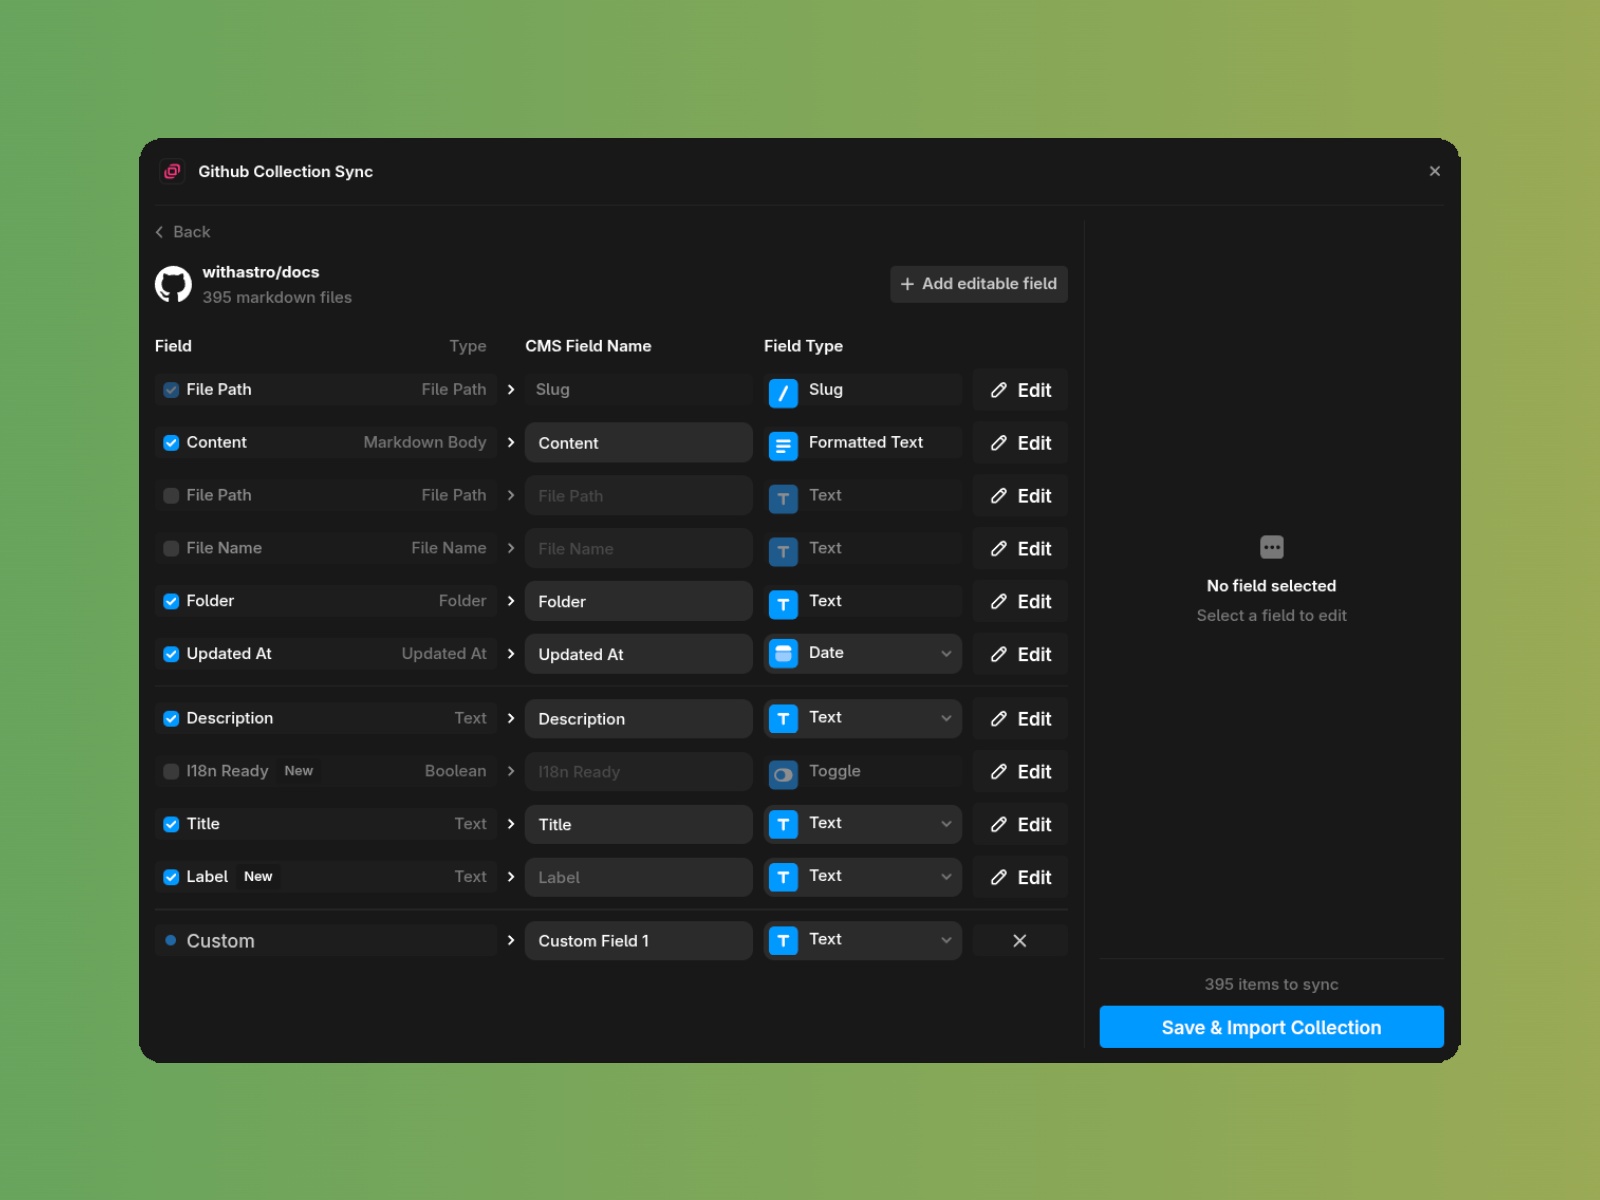Click the Add editable field button

(x=978, y=284)
